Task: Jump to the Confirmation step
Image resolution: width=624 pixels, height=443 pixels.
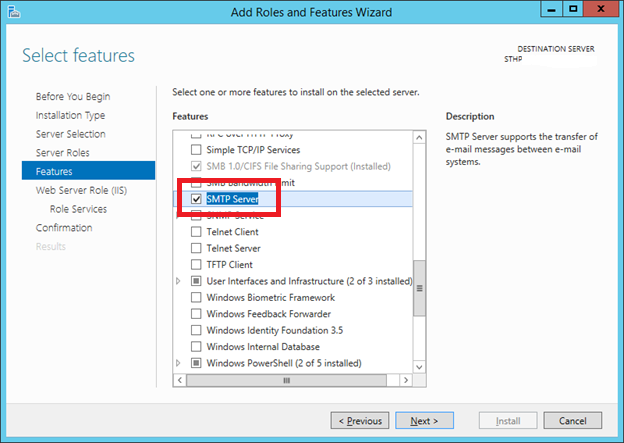Action: [x=64, y=228]
